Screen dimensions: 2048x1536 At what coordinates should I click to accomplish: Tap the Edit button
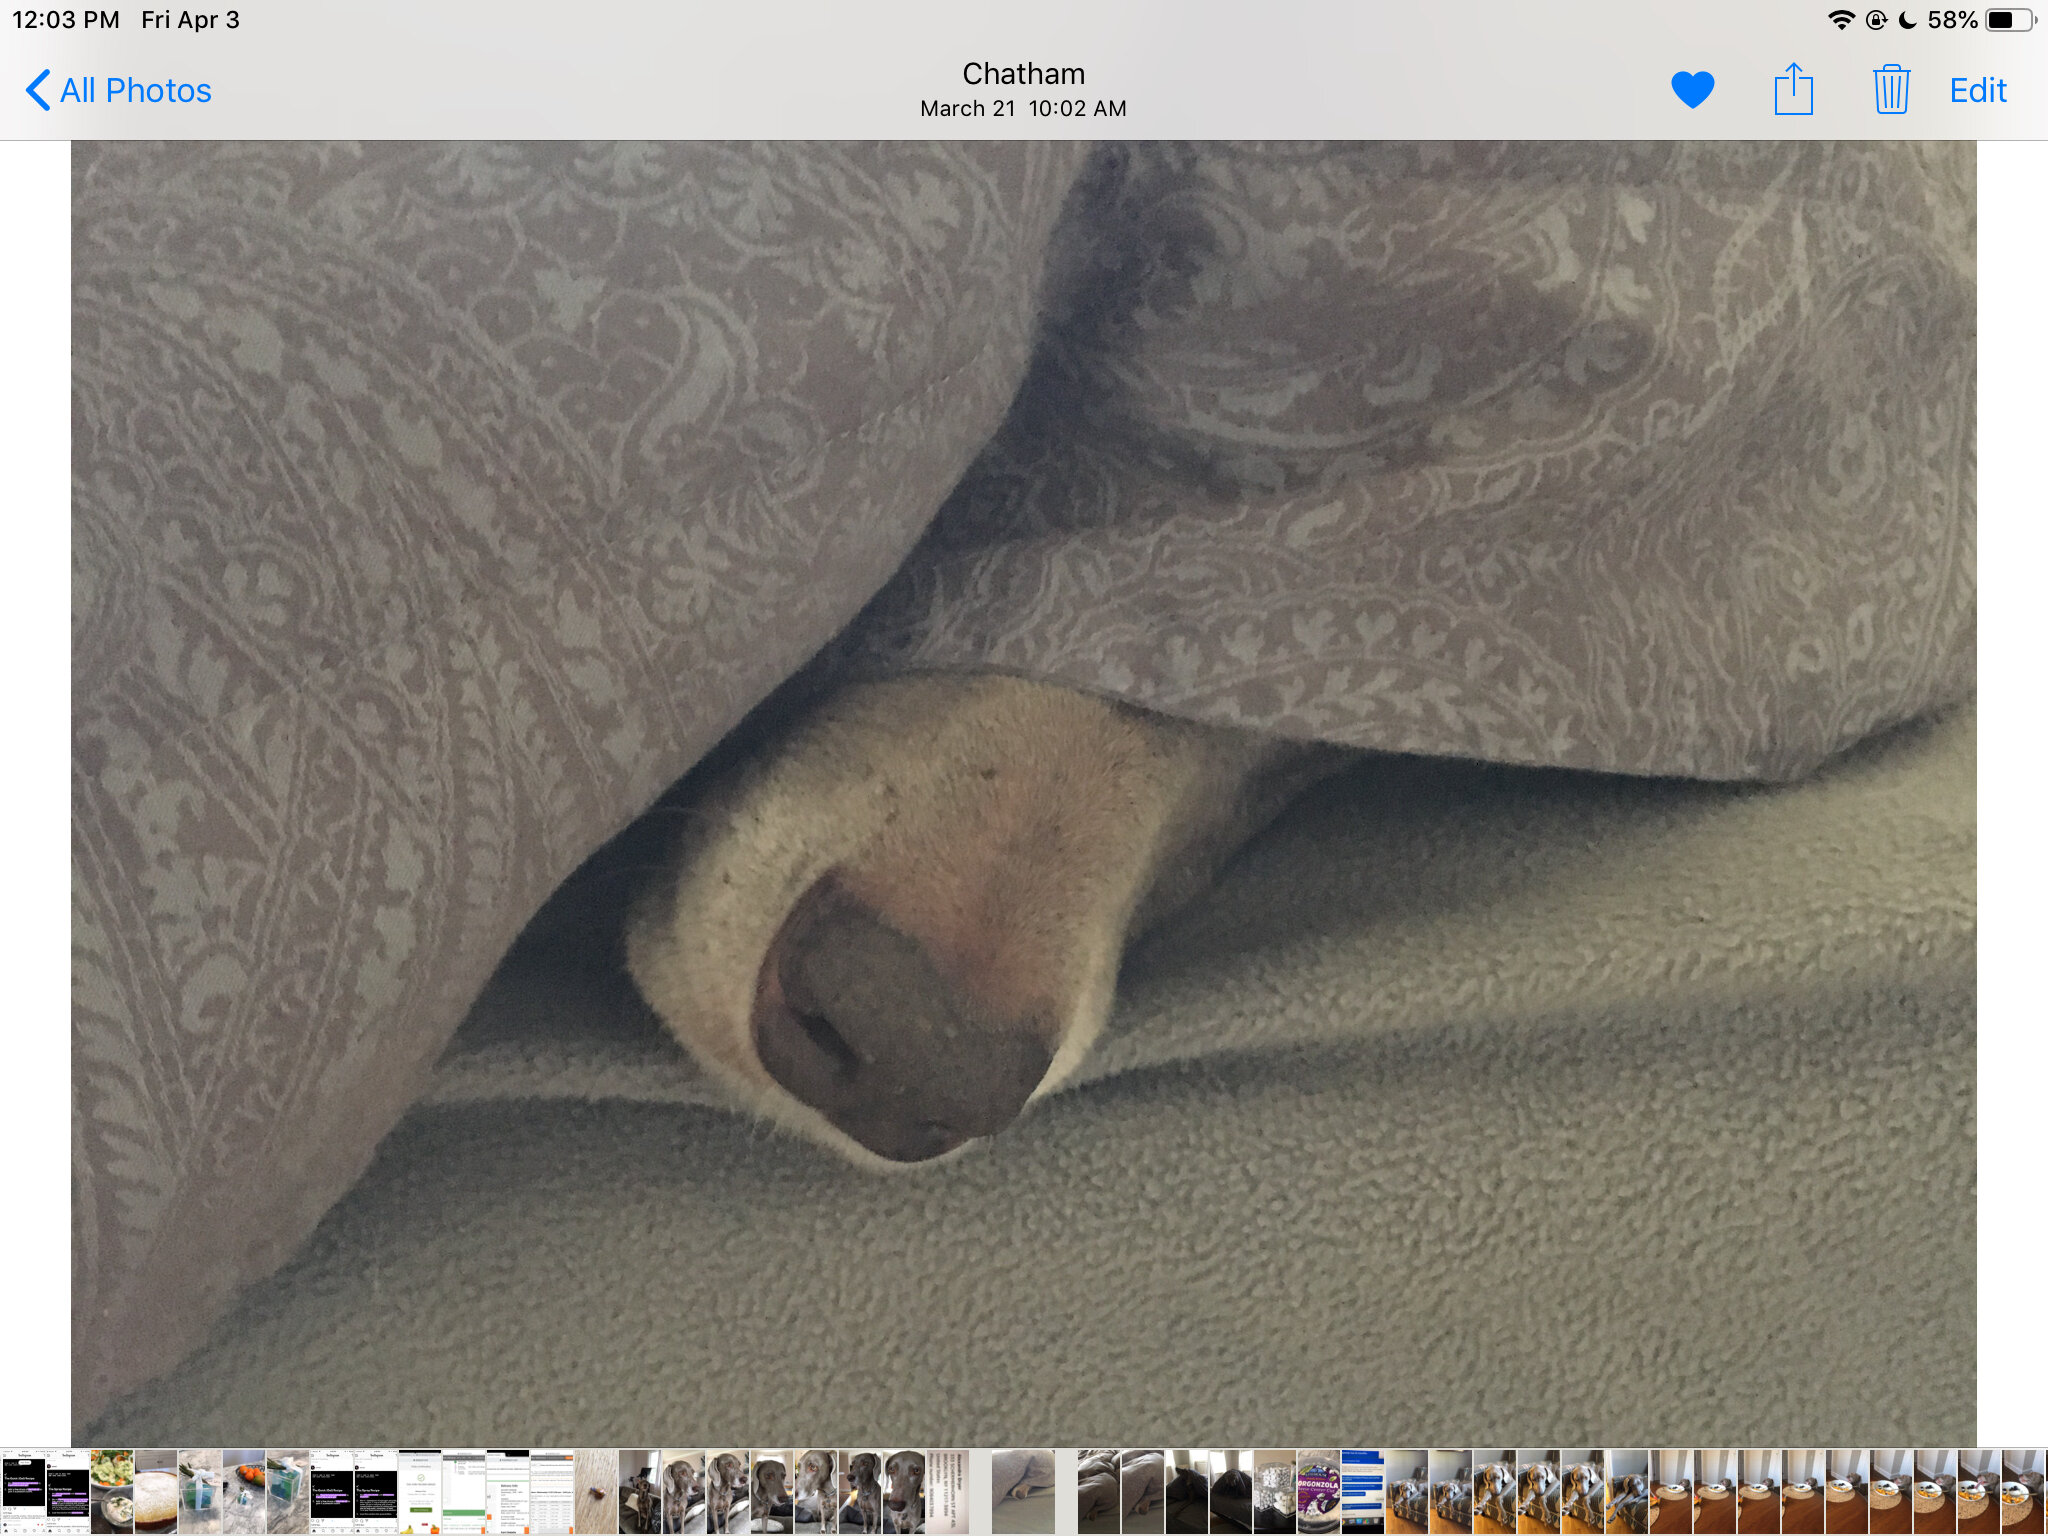[1978, 90]
